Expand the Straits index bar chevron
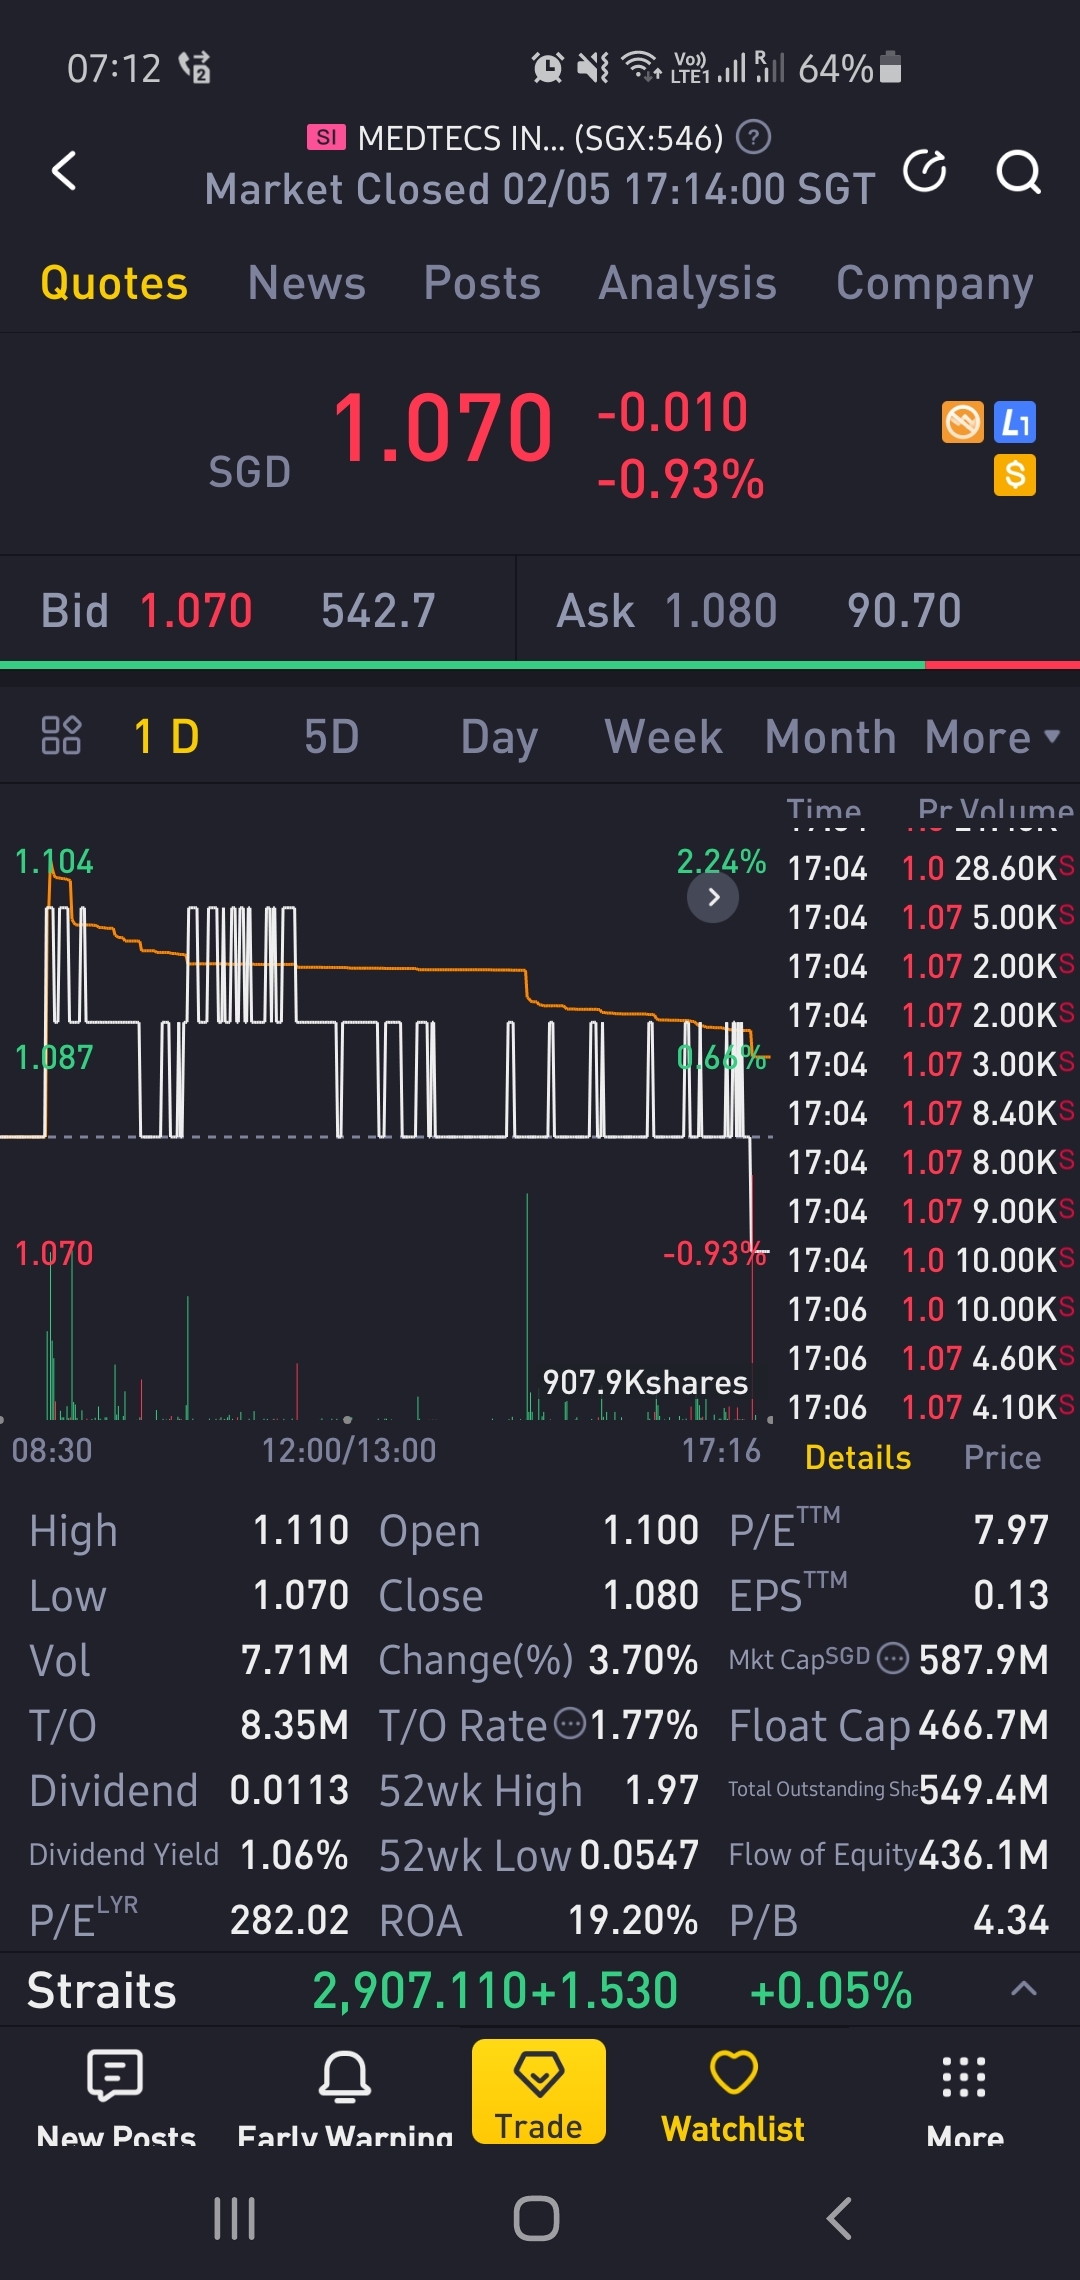This screenshot has height=2280, width=1080. [1023, 1989]
